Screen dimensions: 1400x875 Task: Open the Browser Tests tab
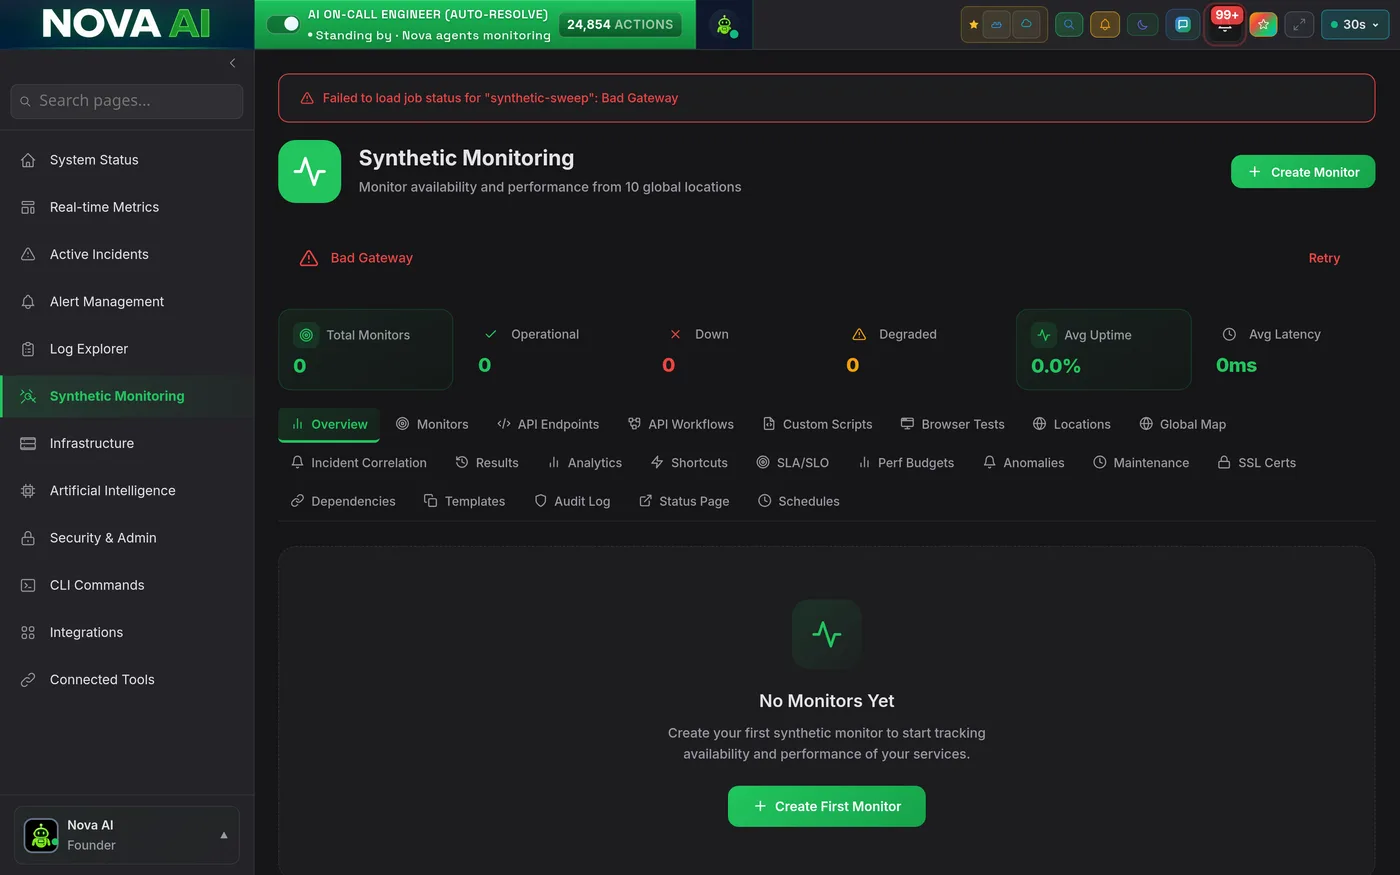(953, 424)
